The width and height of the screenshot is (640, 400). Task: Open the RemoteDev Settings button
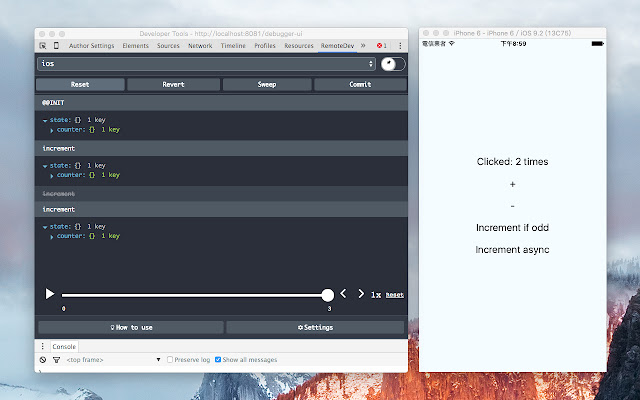315,327
